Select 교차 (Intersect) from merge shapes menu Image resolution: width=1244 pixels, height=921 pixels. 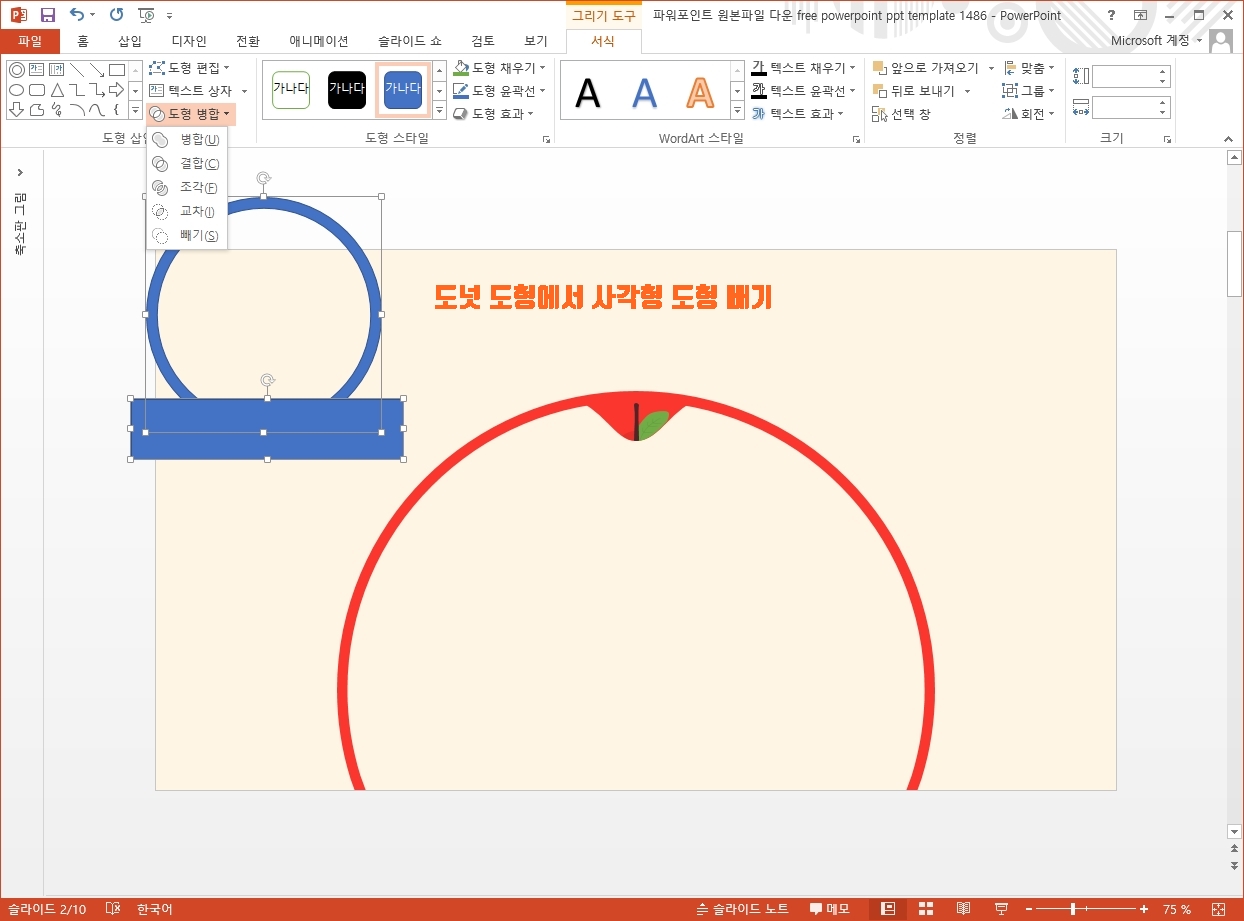pyautogui.click(x=187, y=211)
